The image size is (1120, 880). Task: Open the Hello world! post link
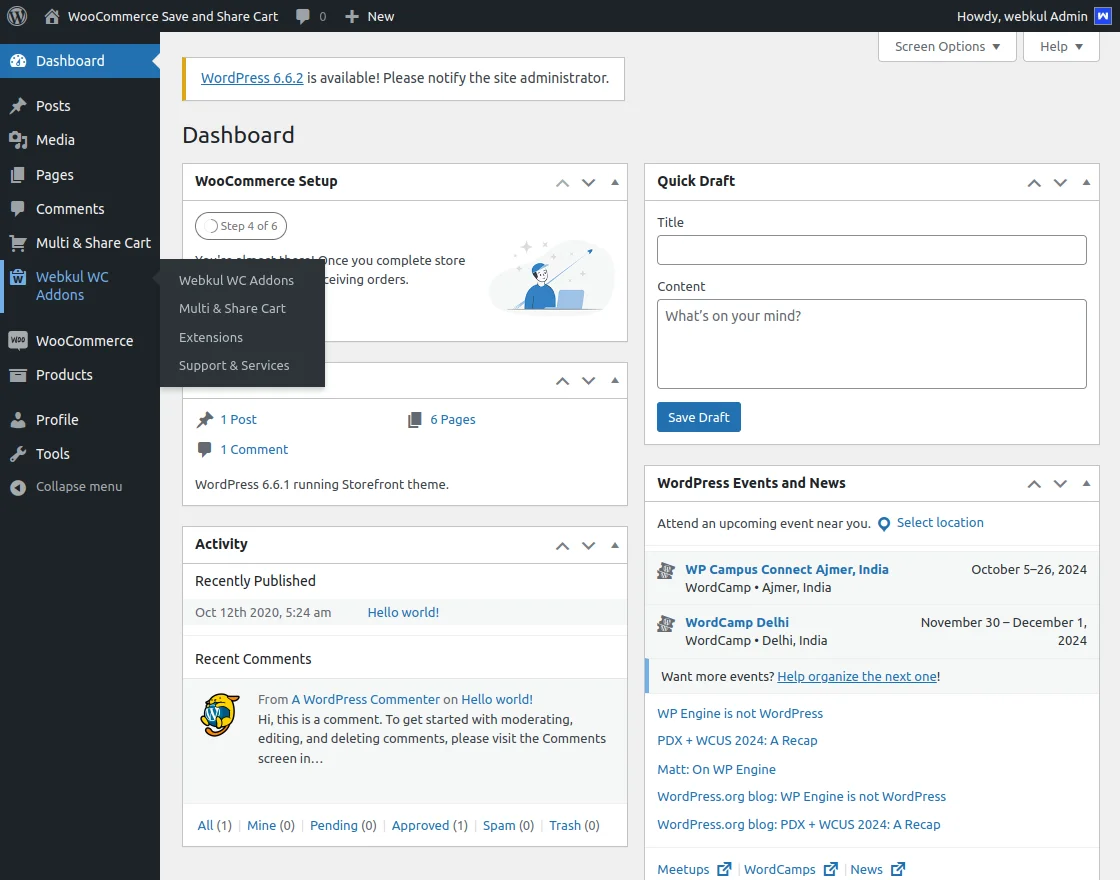(x=403, y=611)
